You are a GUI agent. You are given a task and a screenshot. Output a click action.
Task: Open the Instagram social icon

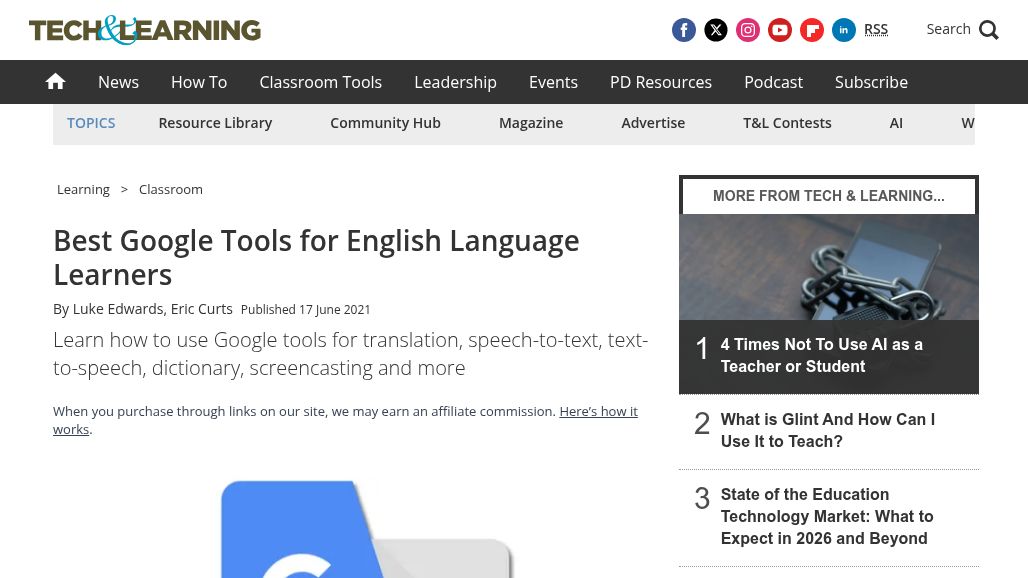tap(747, 30)
